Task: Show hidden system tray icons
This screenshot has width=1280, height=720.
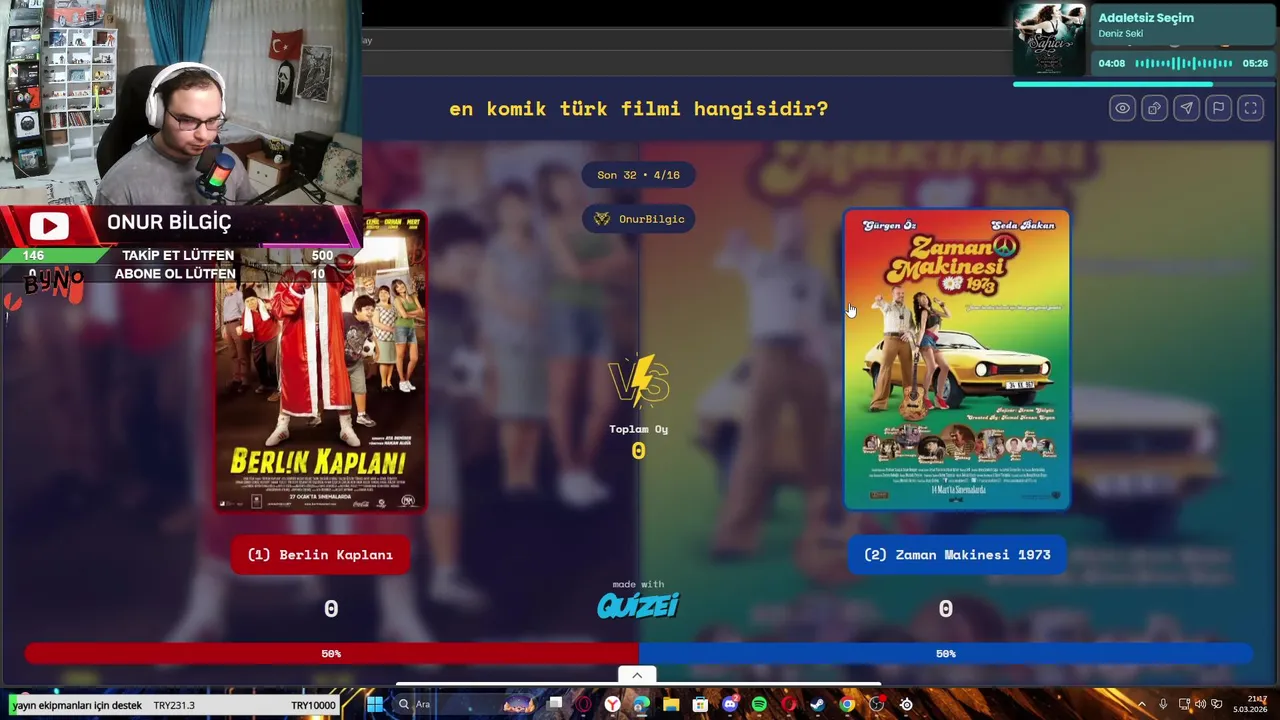Action: pyautogui.click(x=1141, y=705)
